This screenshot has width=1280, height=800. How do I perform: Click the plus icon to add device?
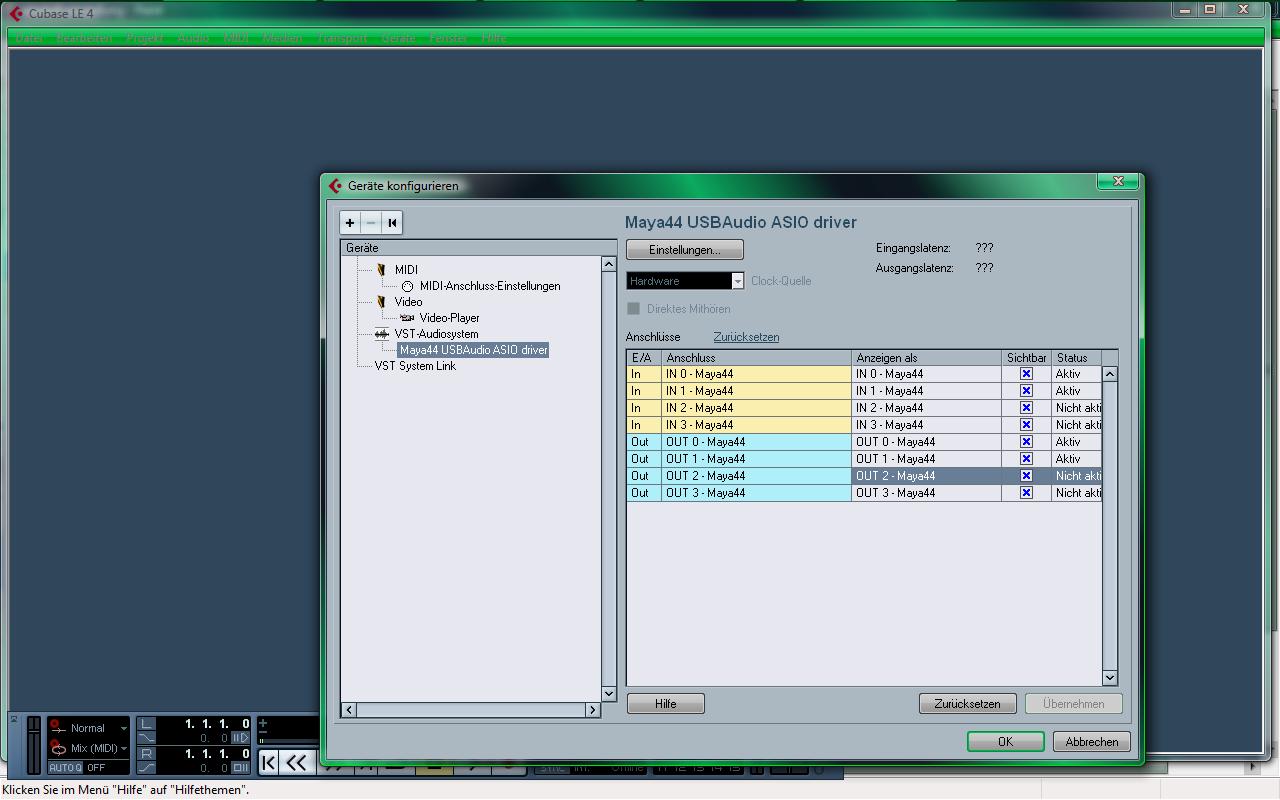click(350, 223)
